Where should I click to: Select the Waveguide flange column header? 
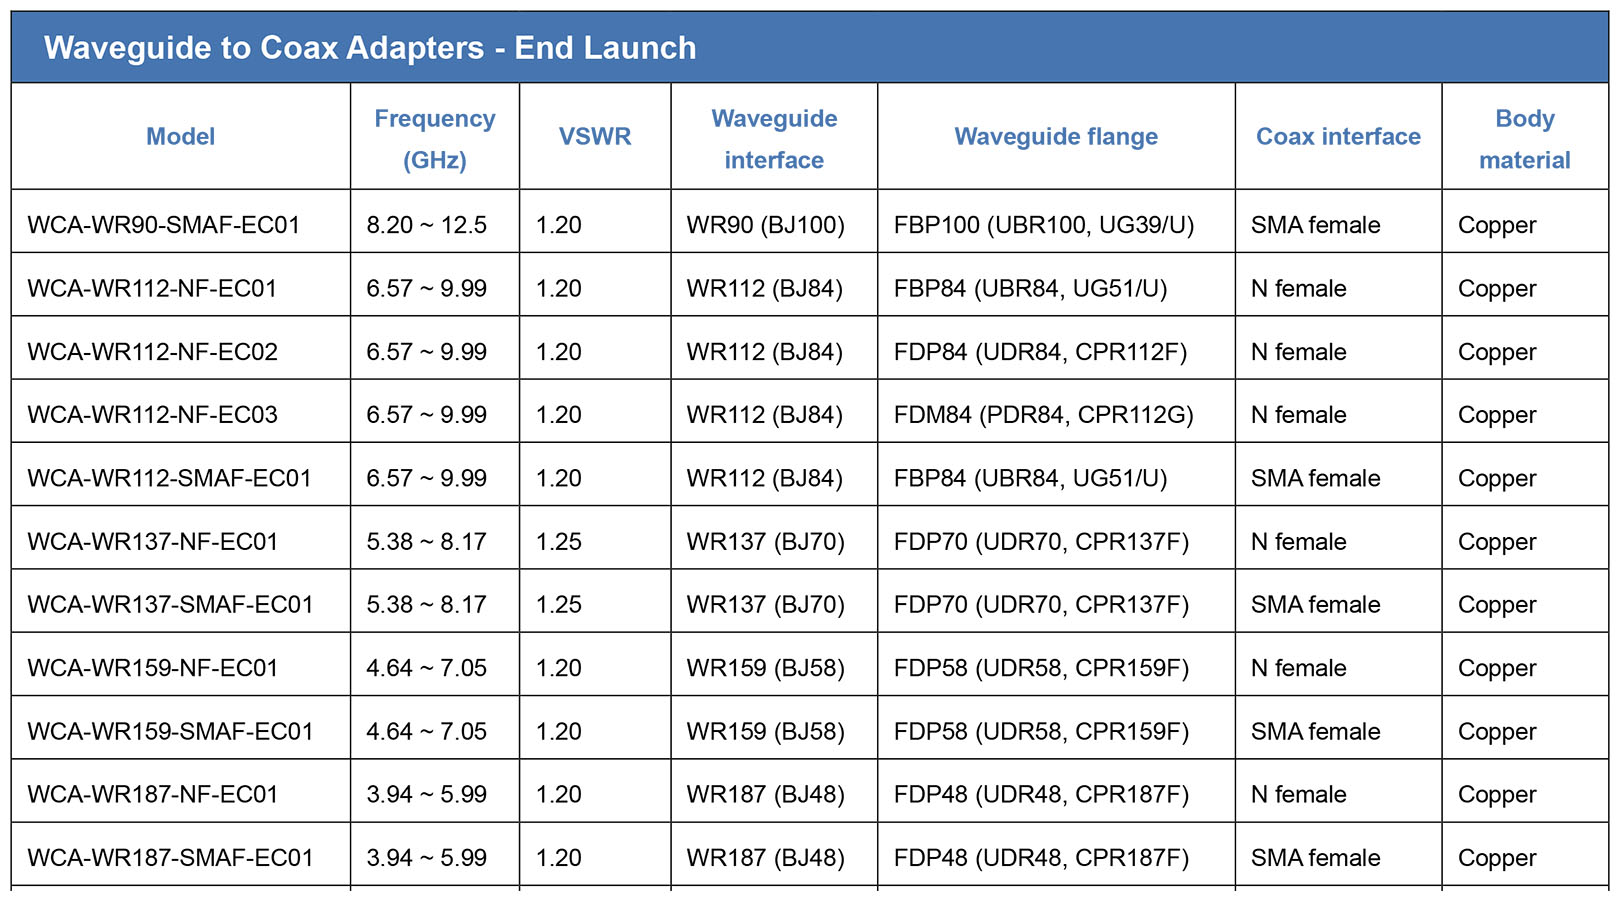click(1056, 137)
